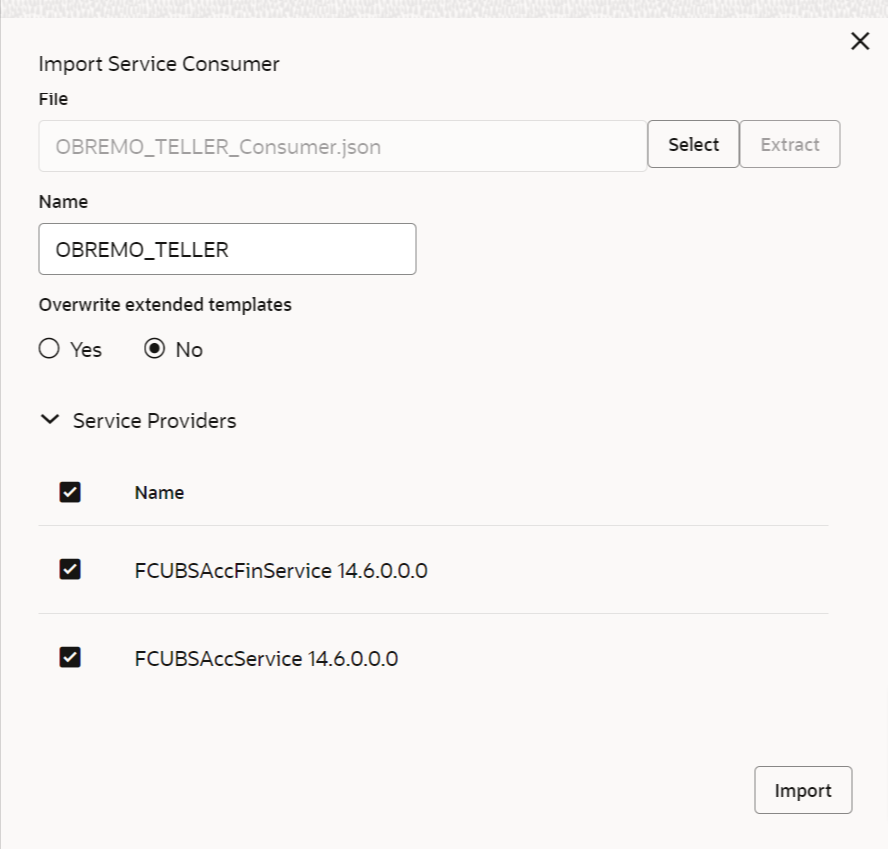Select the FCUBSAccFinService 14.6.0.0.0 row text

coord(281,571)
